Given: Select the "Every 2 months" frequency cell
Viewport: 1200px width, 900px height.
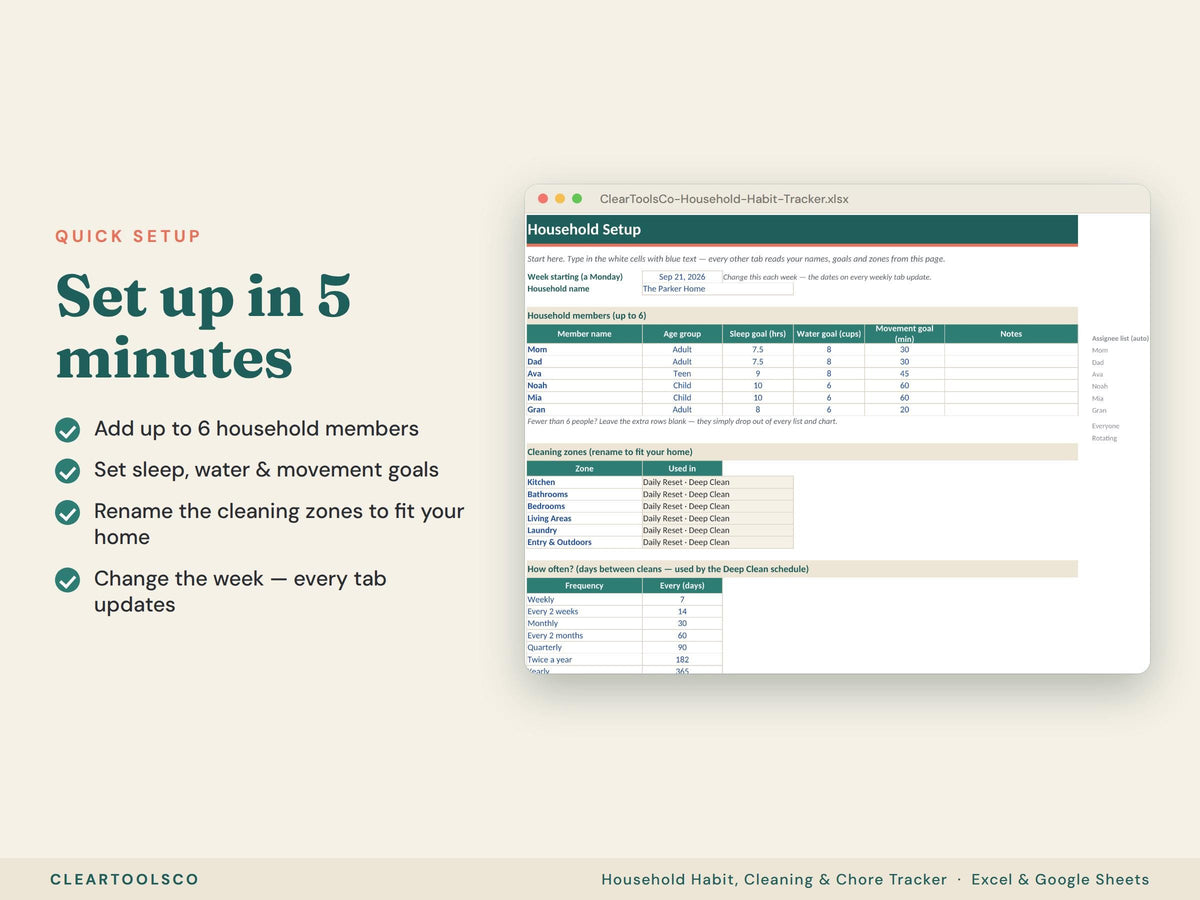Looking at the screenshot, I should click(584, 636).
